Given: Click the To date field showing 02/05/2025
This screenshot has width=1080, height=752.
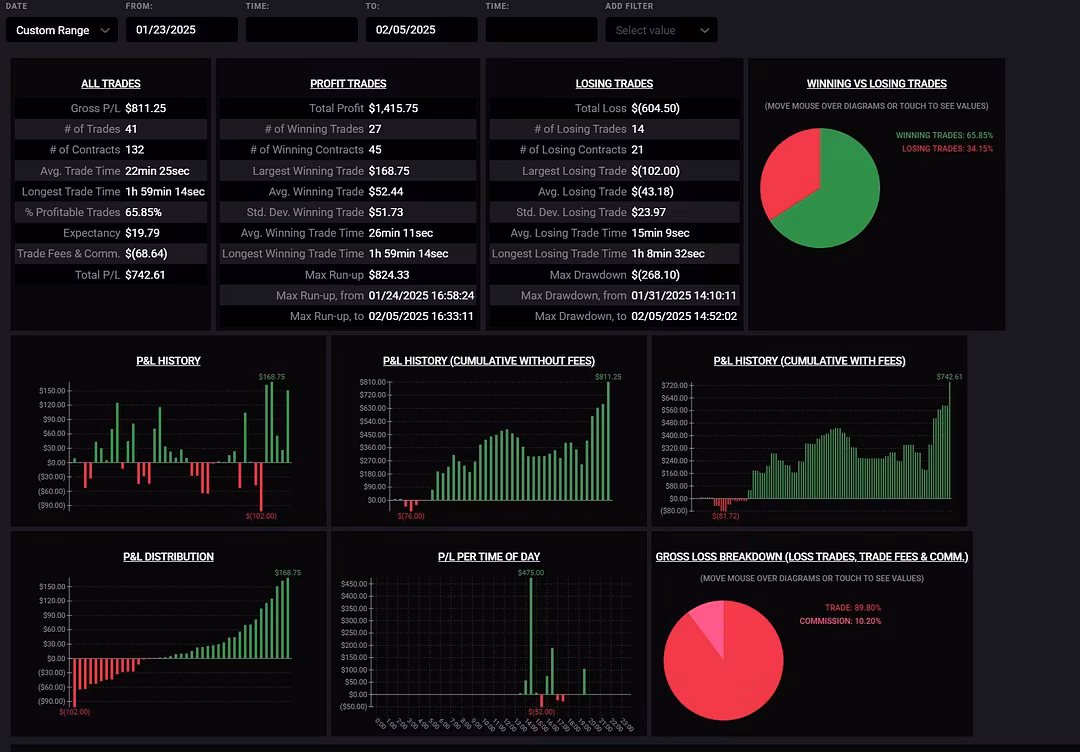Looking at the screenshot, I should coord(421,30).
